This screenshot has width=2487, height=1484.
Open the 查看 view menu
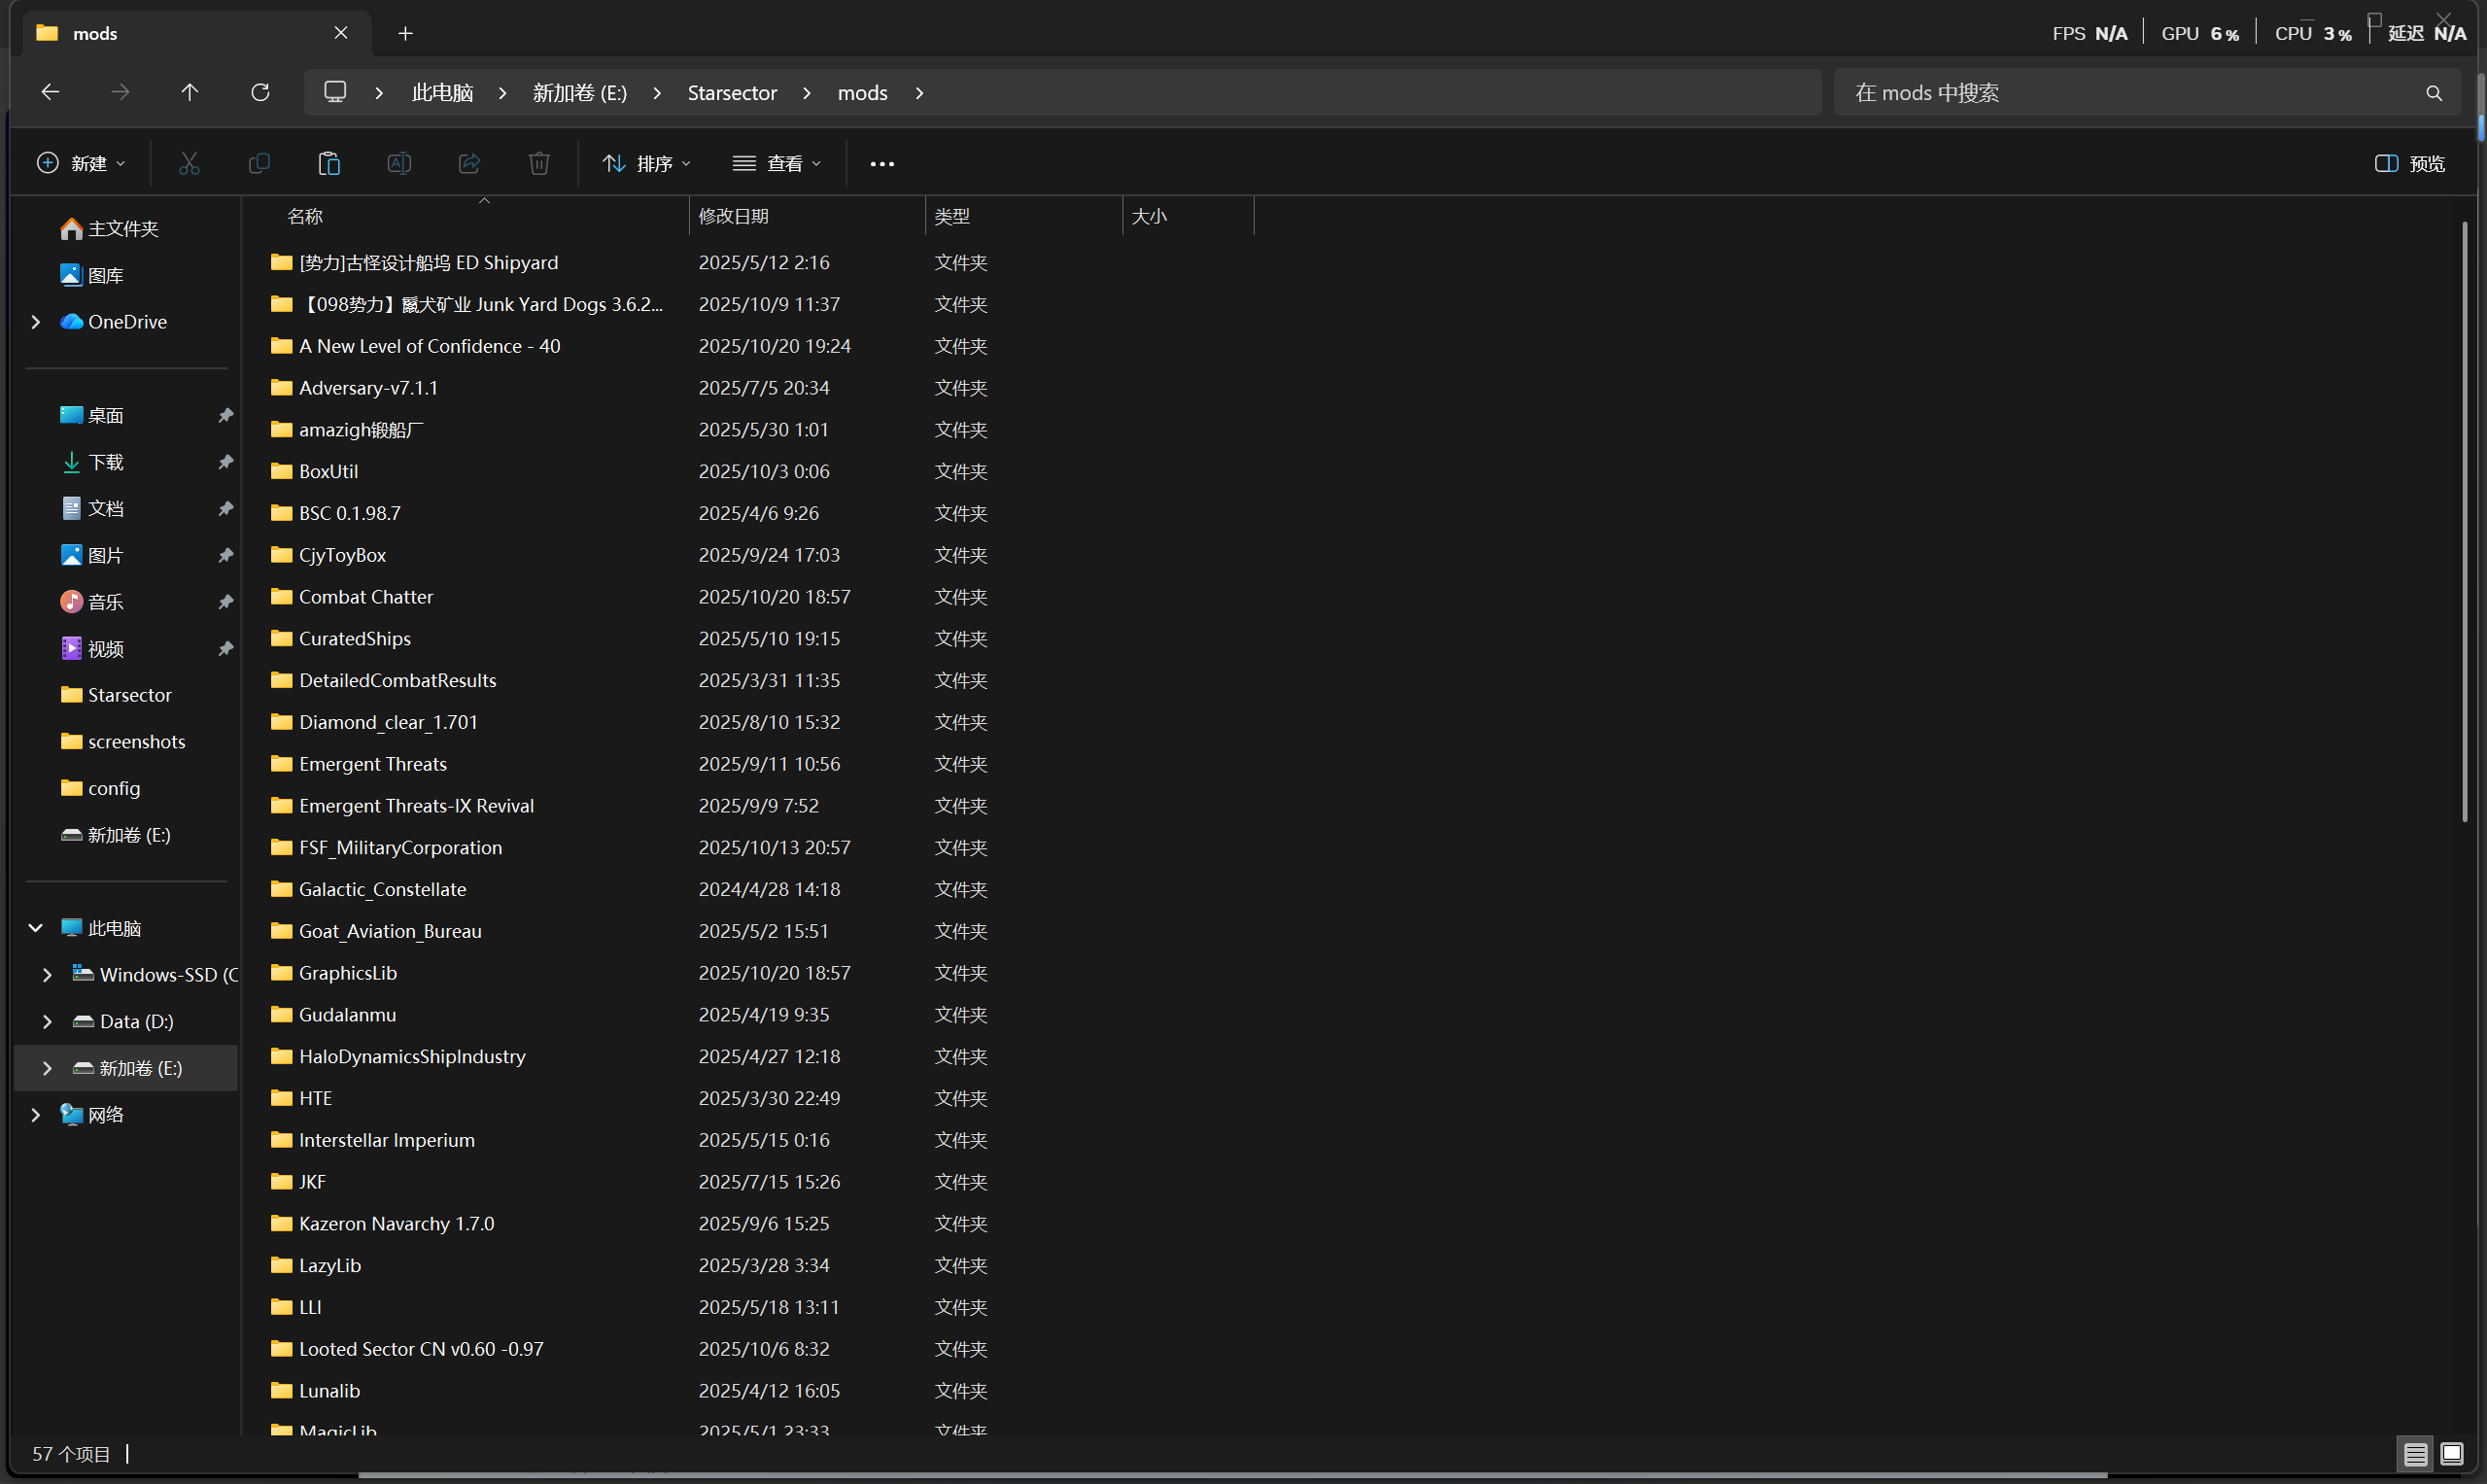(x=777, y=163)
